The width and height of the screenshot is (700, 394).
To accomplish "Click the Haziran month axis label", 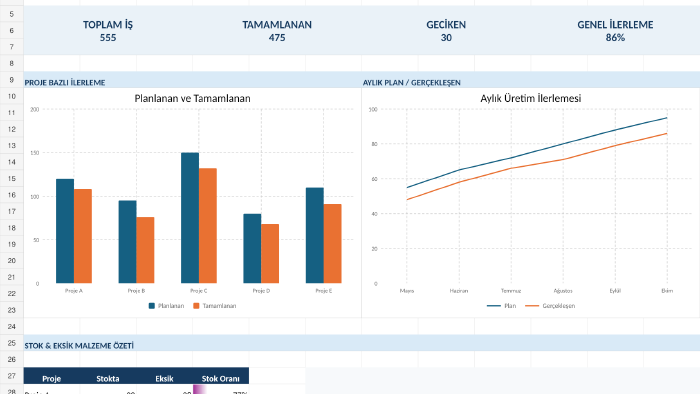I will point(459,291).
